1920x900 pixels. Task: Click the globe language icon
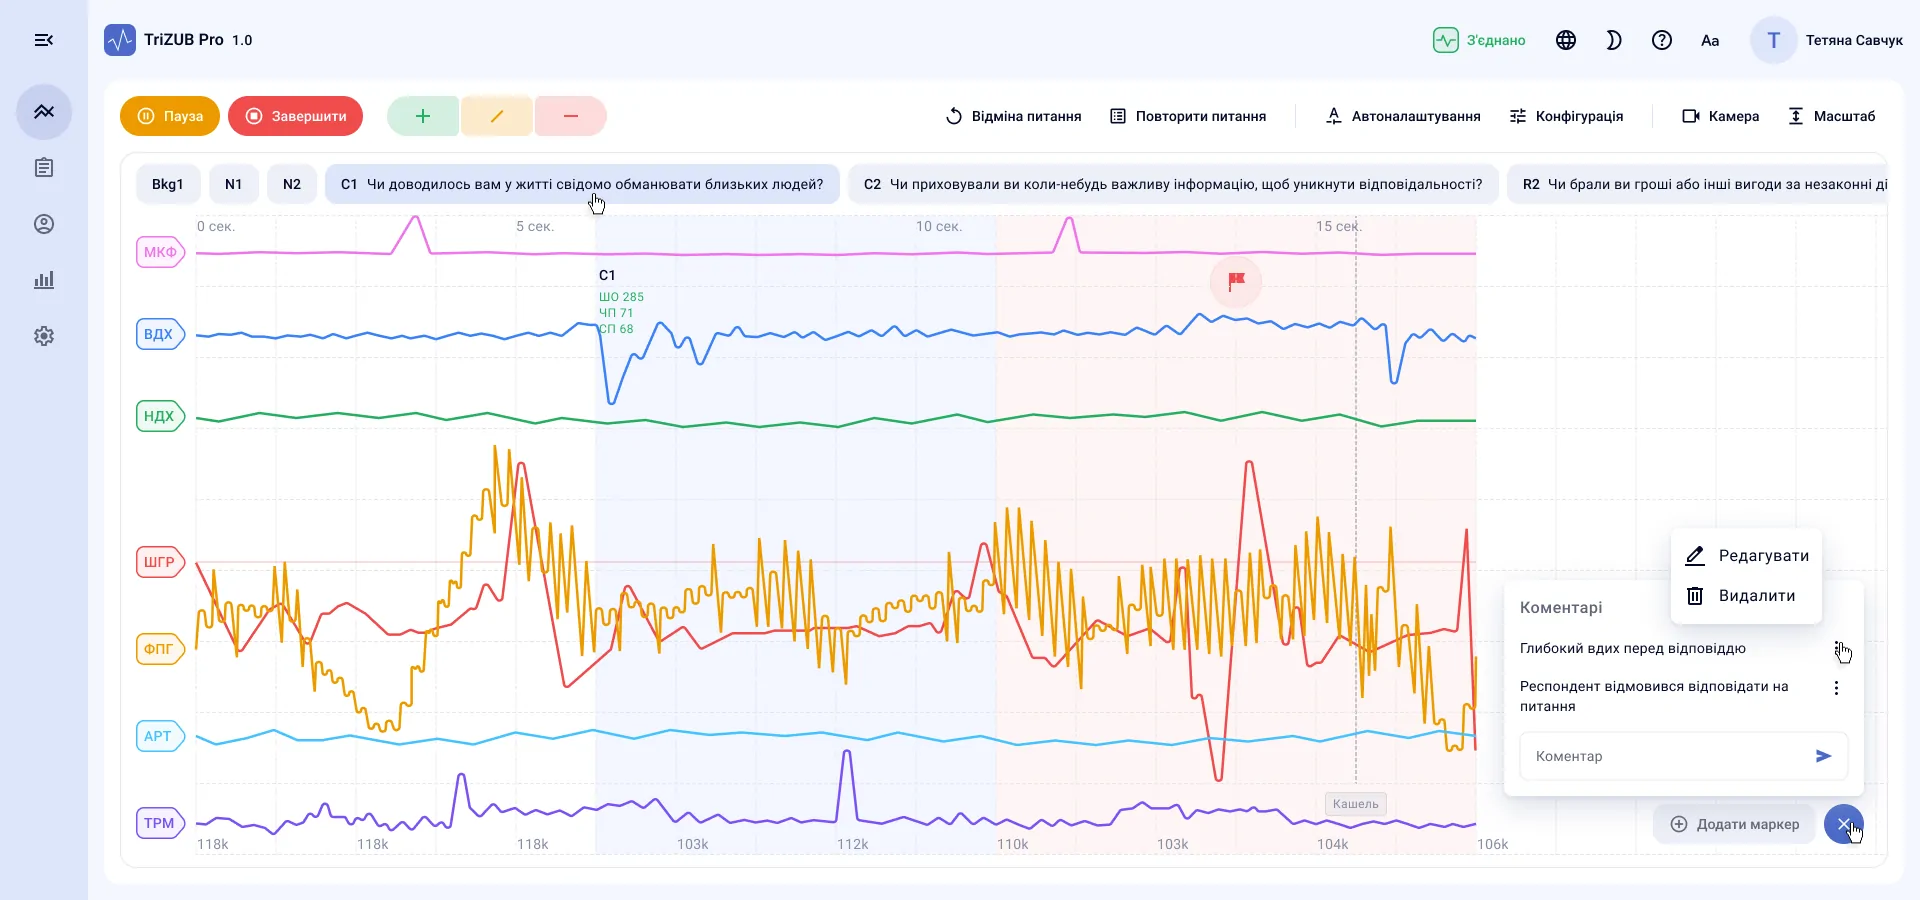point(1566,40)
